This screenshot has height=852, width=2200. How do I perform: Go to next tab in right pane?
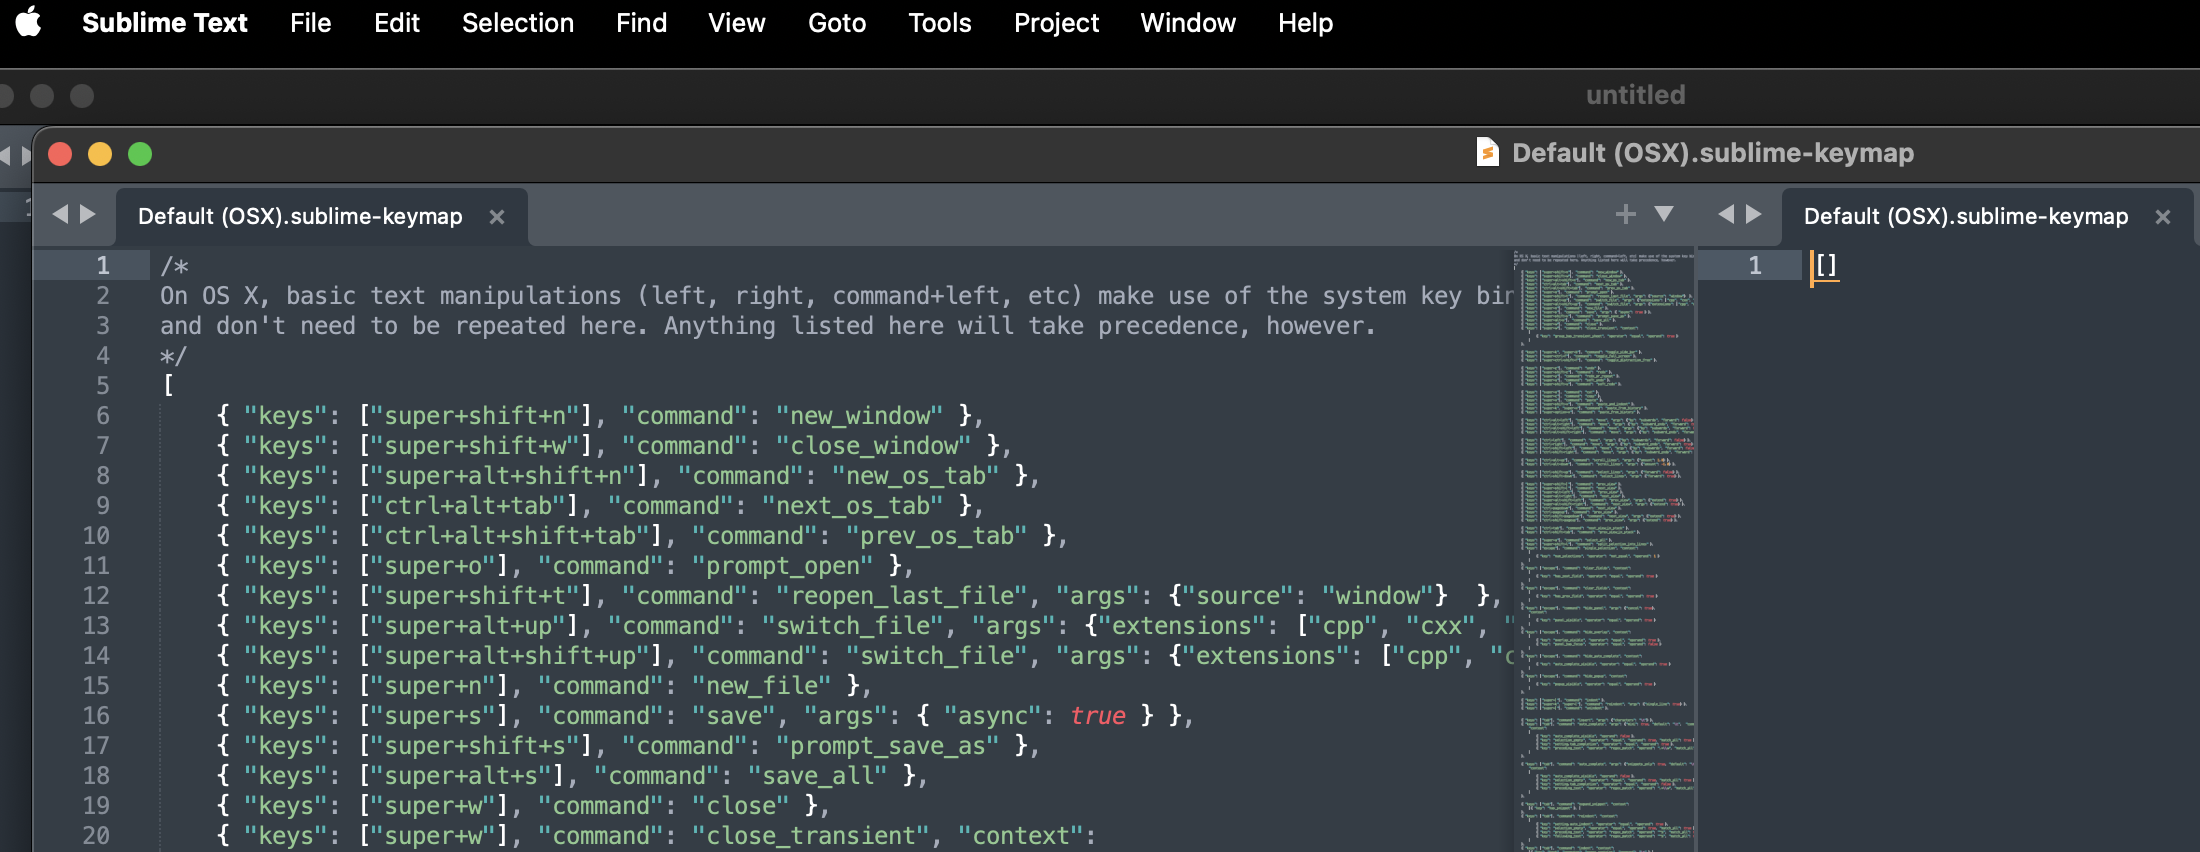coord(1754,214)
